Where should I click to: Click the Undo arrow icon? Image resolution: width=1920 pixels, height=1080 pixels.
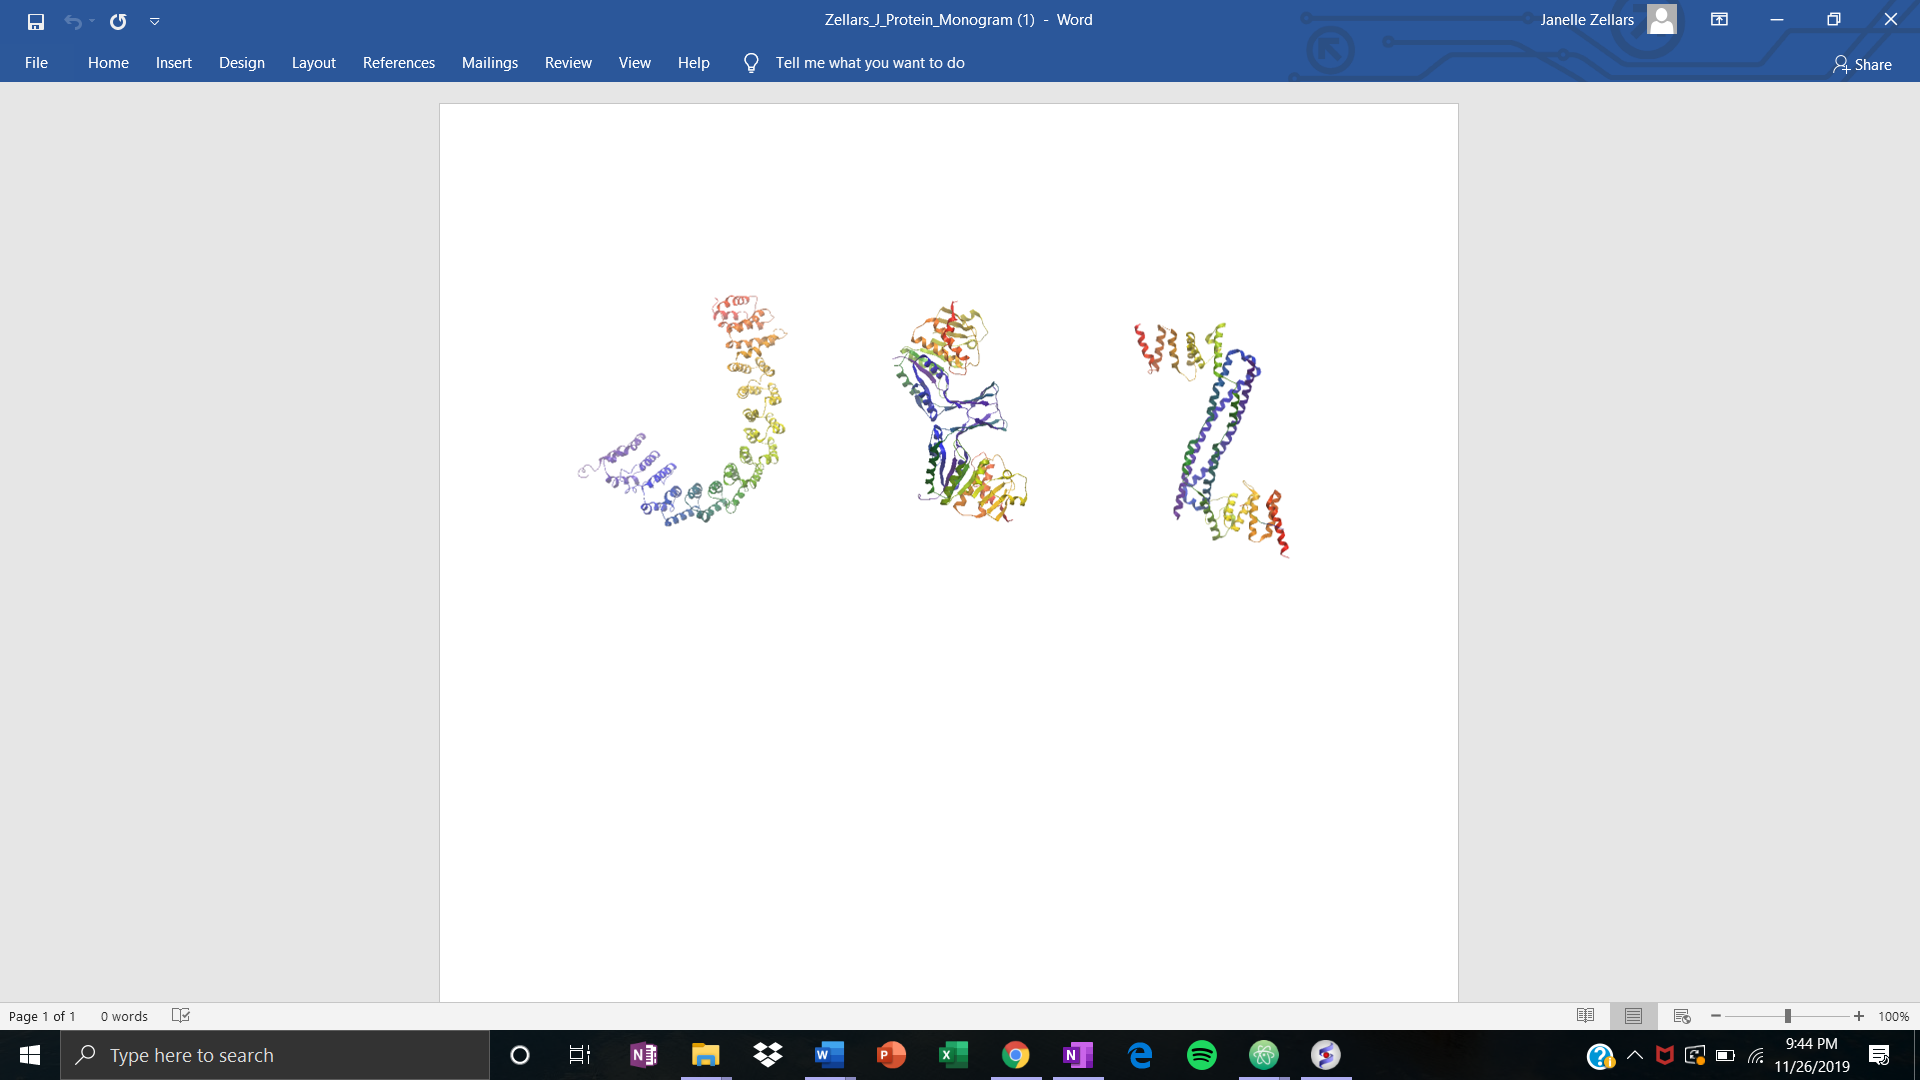[x=72, y=21]
